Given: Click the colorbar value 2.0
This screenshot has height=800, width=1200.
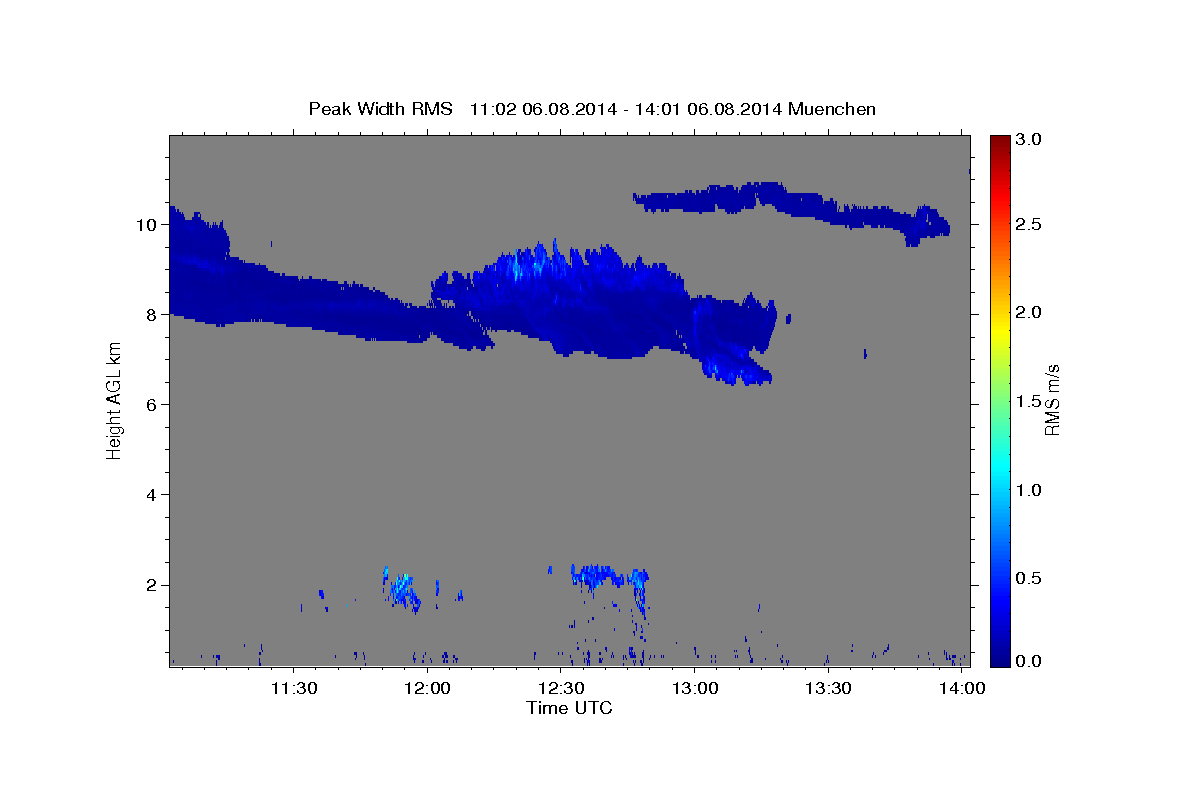Looking at the screenshot, I should (x=1029, y=312).
